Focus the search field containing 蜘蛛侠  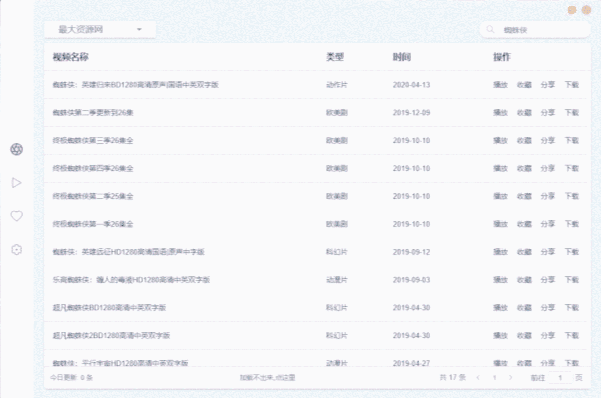pyautogui.click(x=535, y=30)
